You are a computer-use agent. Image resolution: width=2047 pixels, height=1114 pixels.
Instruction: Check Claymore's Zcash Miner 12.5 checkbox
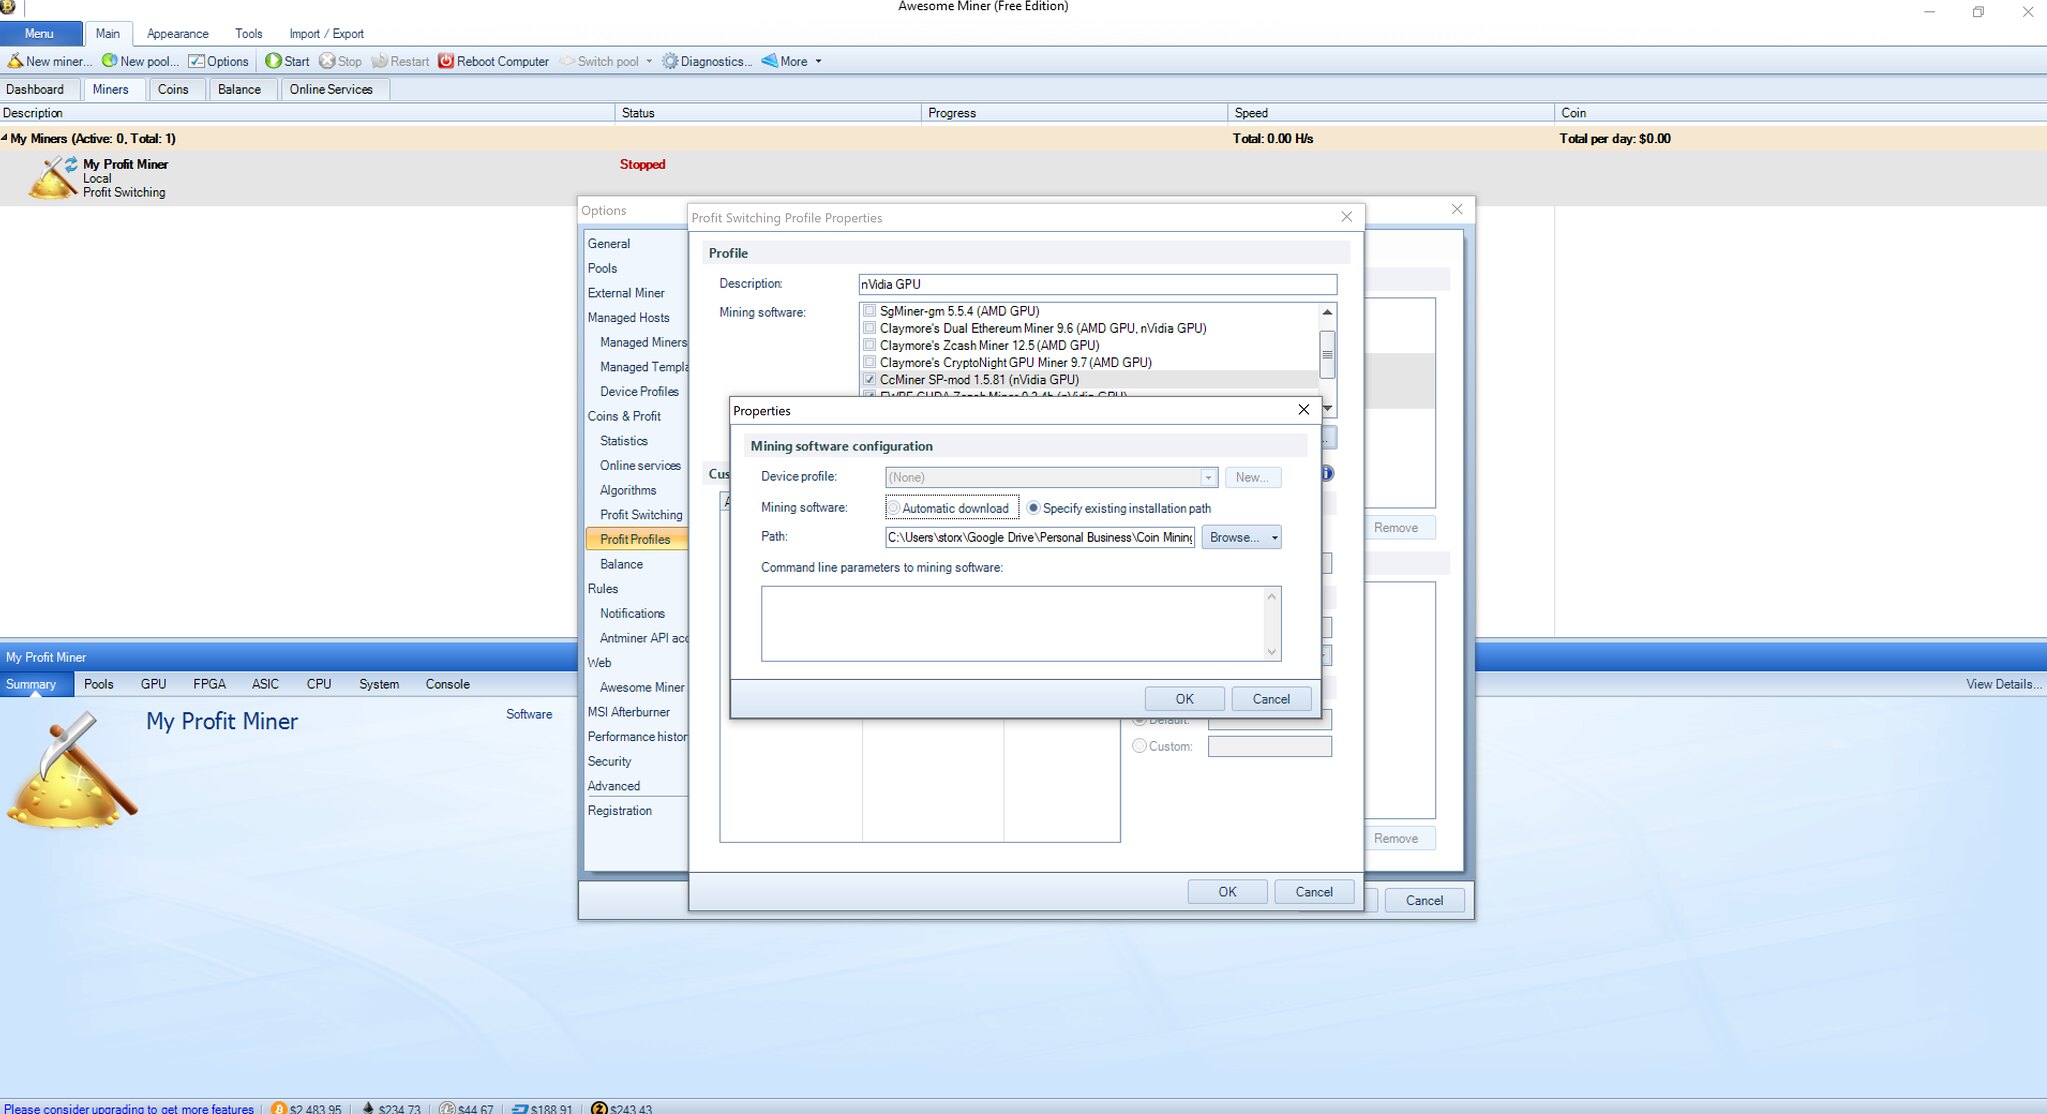coord(870,345)
